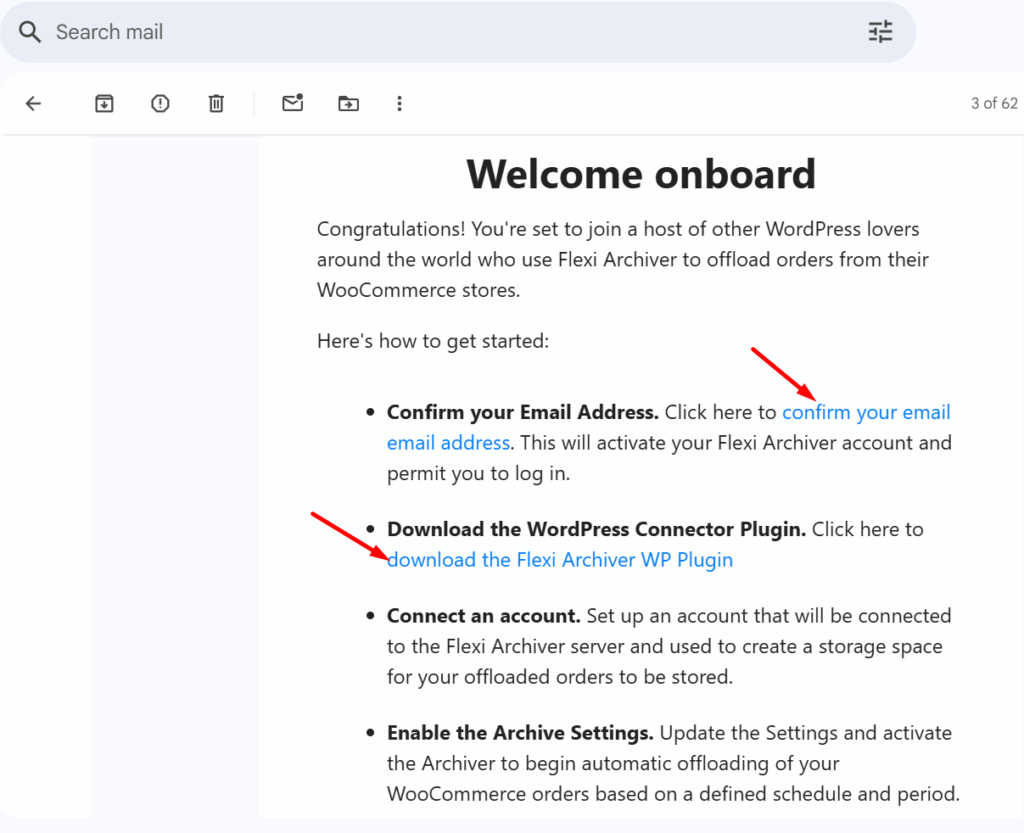This screenshot has height=833, width=1024.
Task: Click the search magnifier icon
Action: (x=30, y=32)
